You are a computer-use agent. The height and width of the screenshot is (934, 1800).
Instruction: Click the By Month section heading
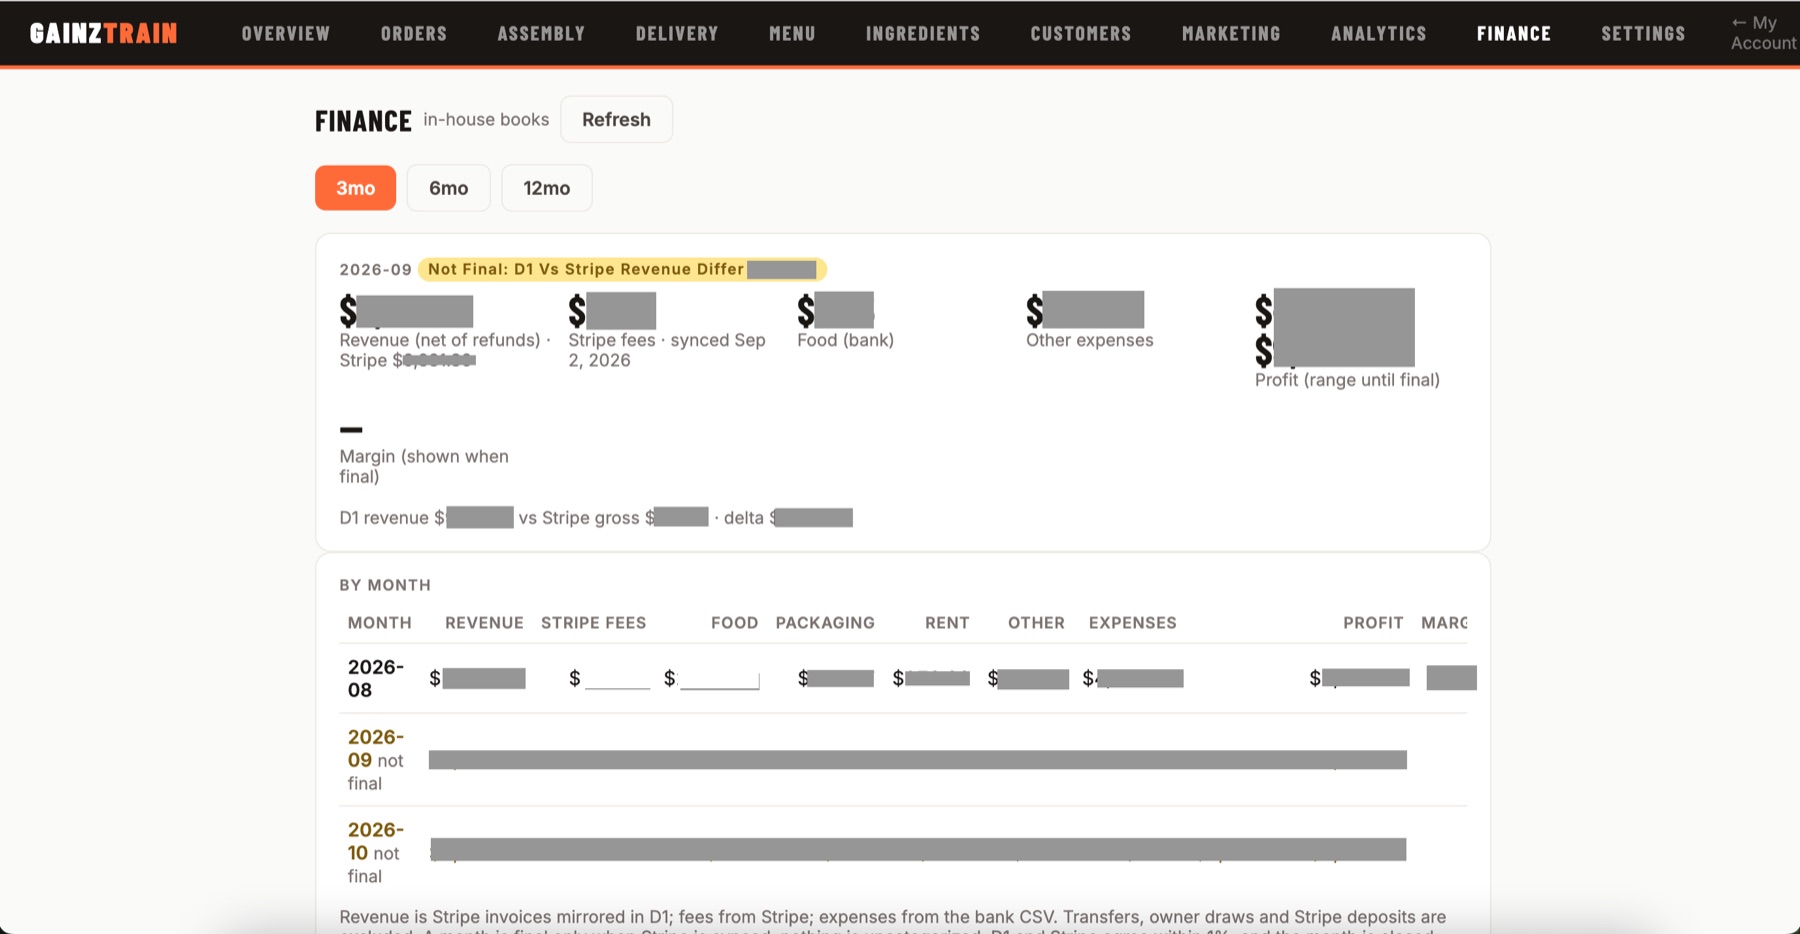click(385, 585)
